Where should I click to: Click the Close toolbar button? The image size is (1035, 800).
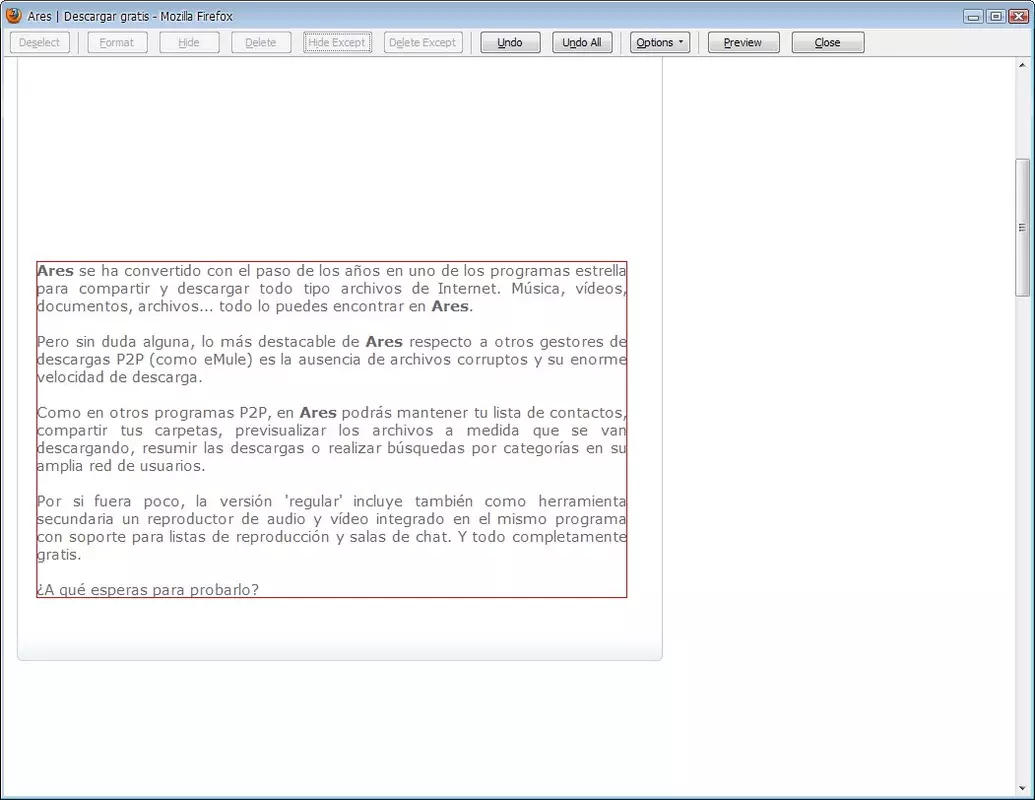tap(827, 42)
